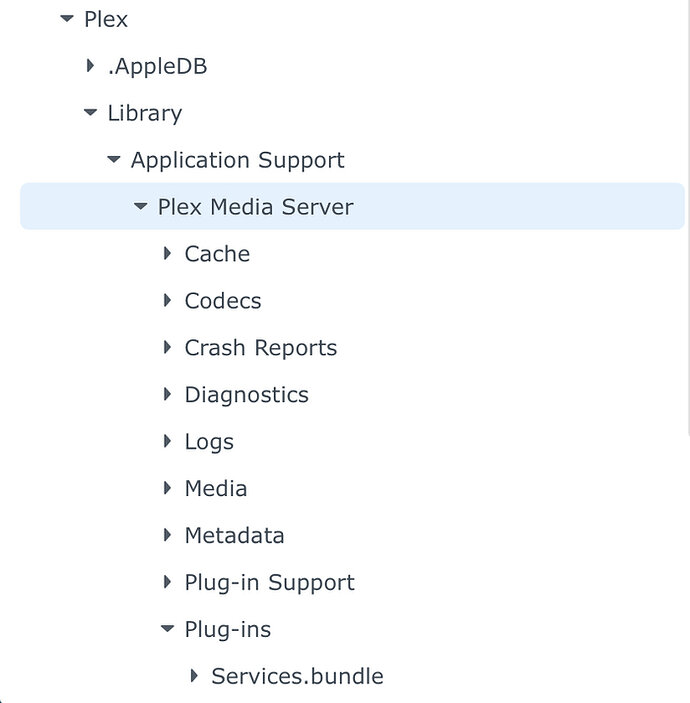
Task: Collapse the Plex Media Server arrow
Action: [x=140, y=207]
